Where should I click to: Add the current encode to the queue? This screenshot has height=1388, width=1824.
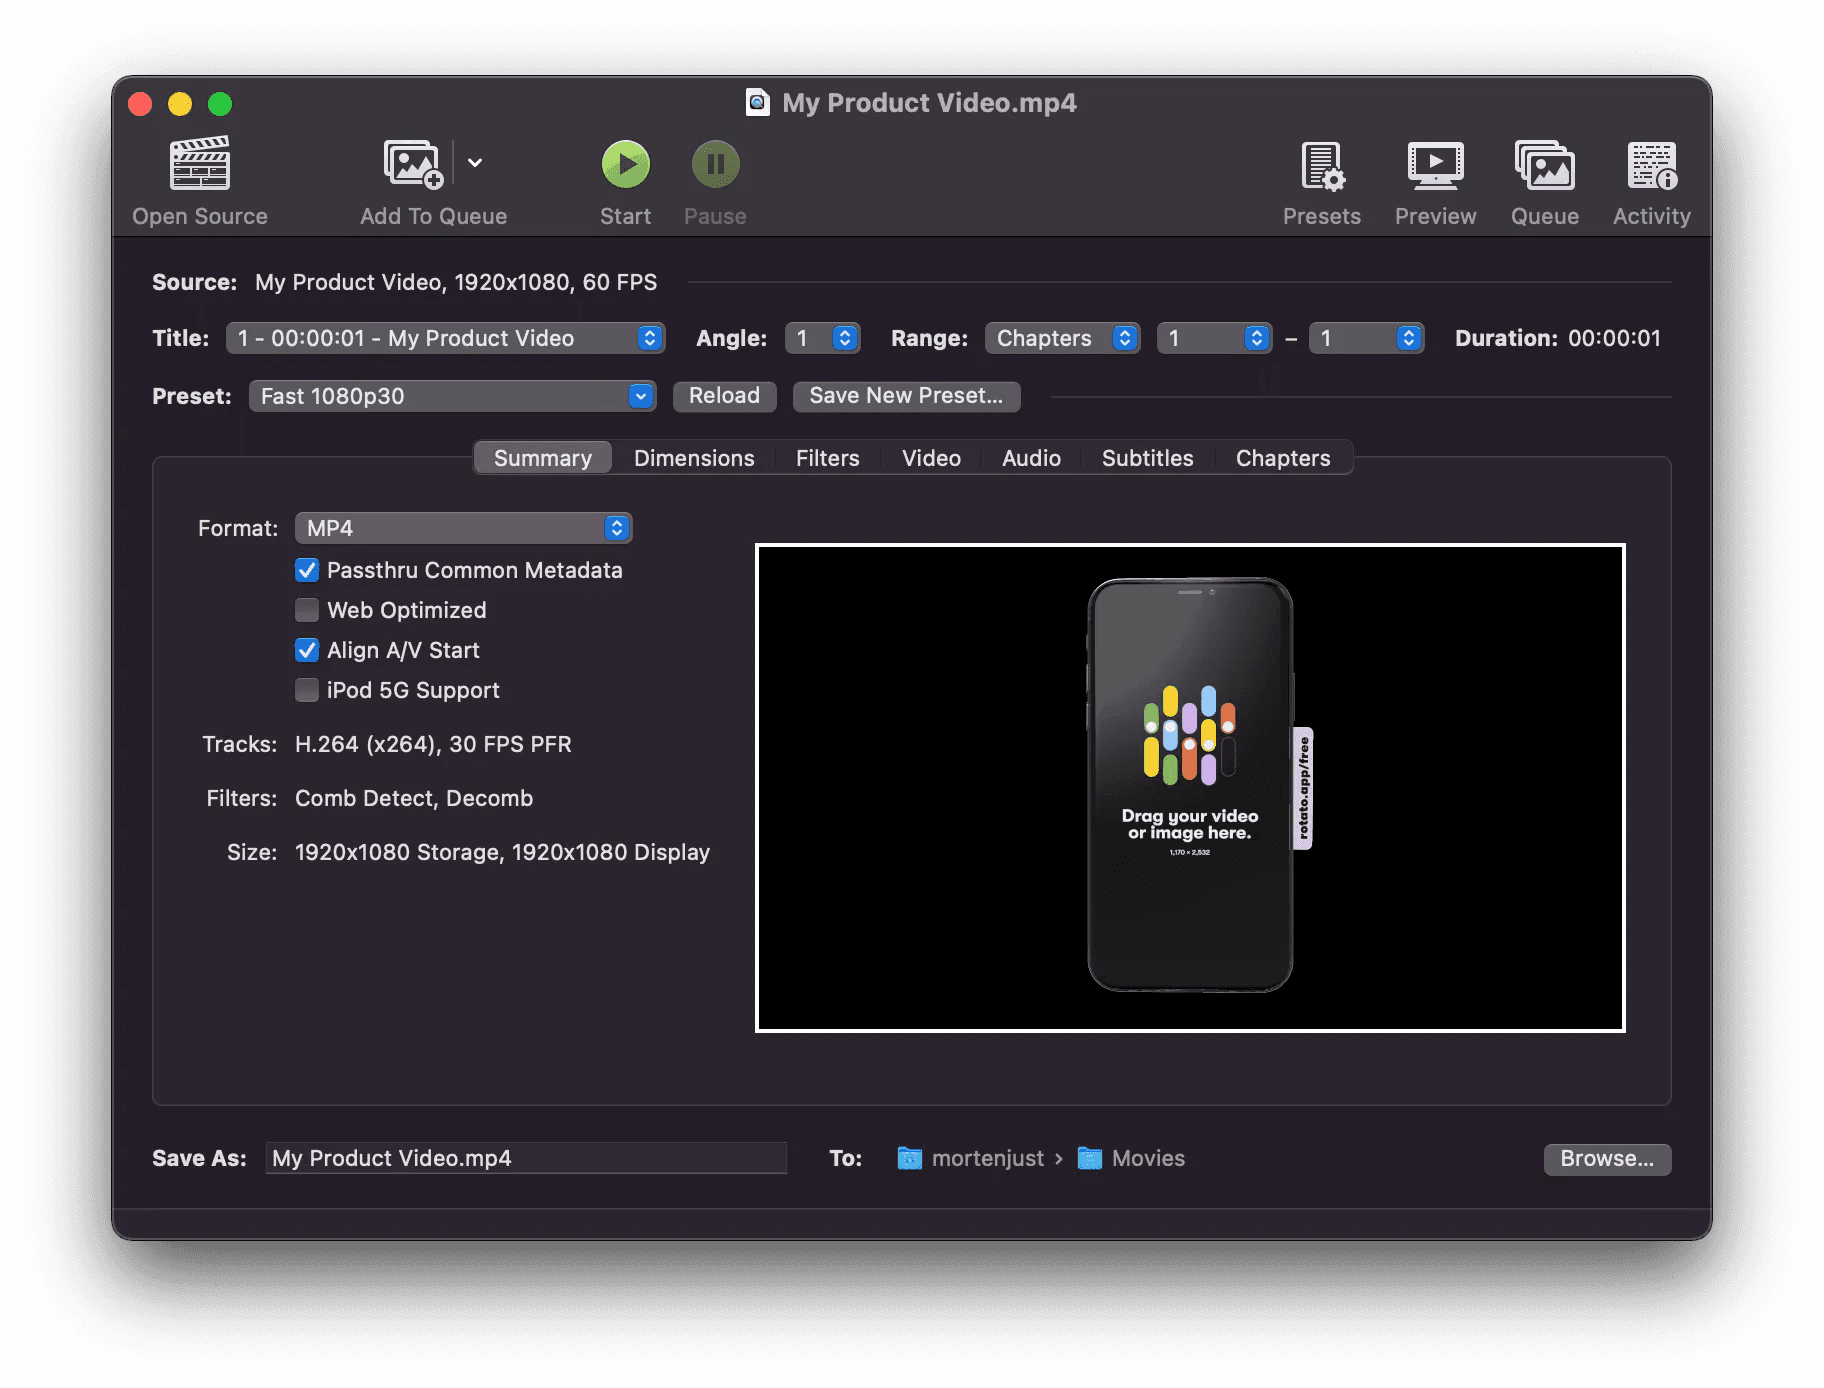(413, 180)
